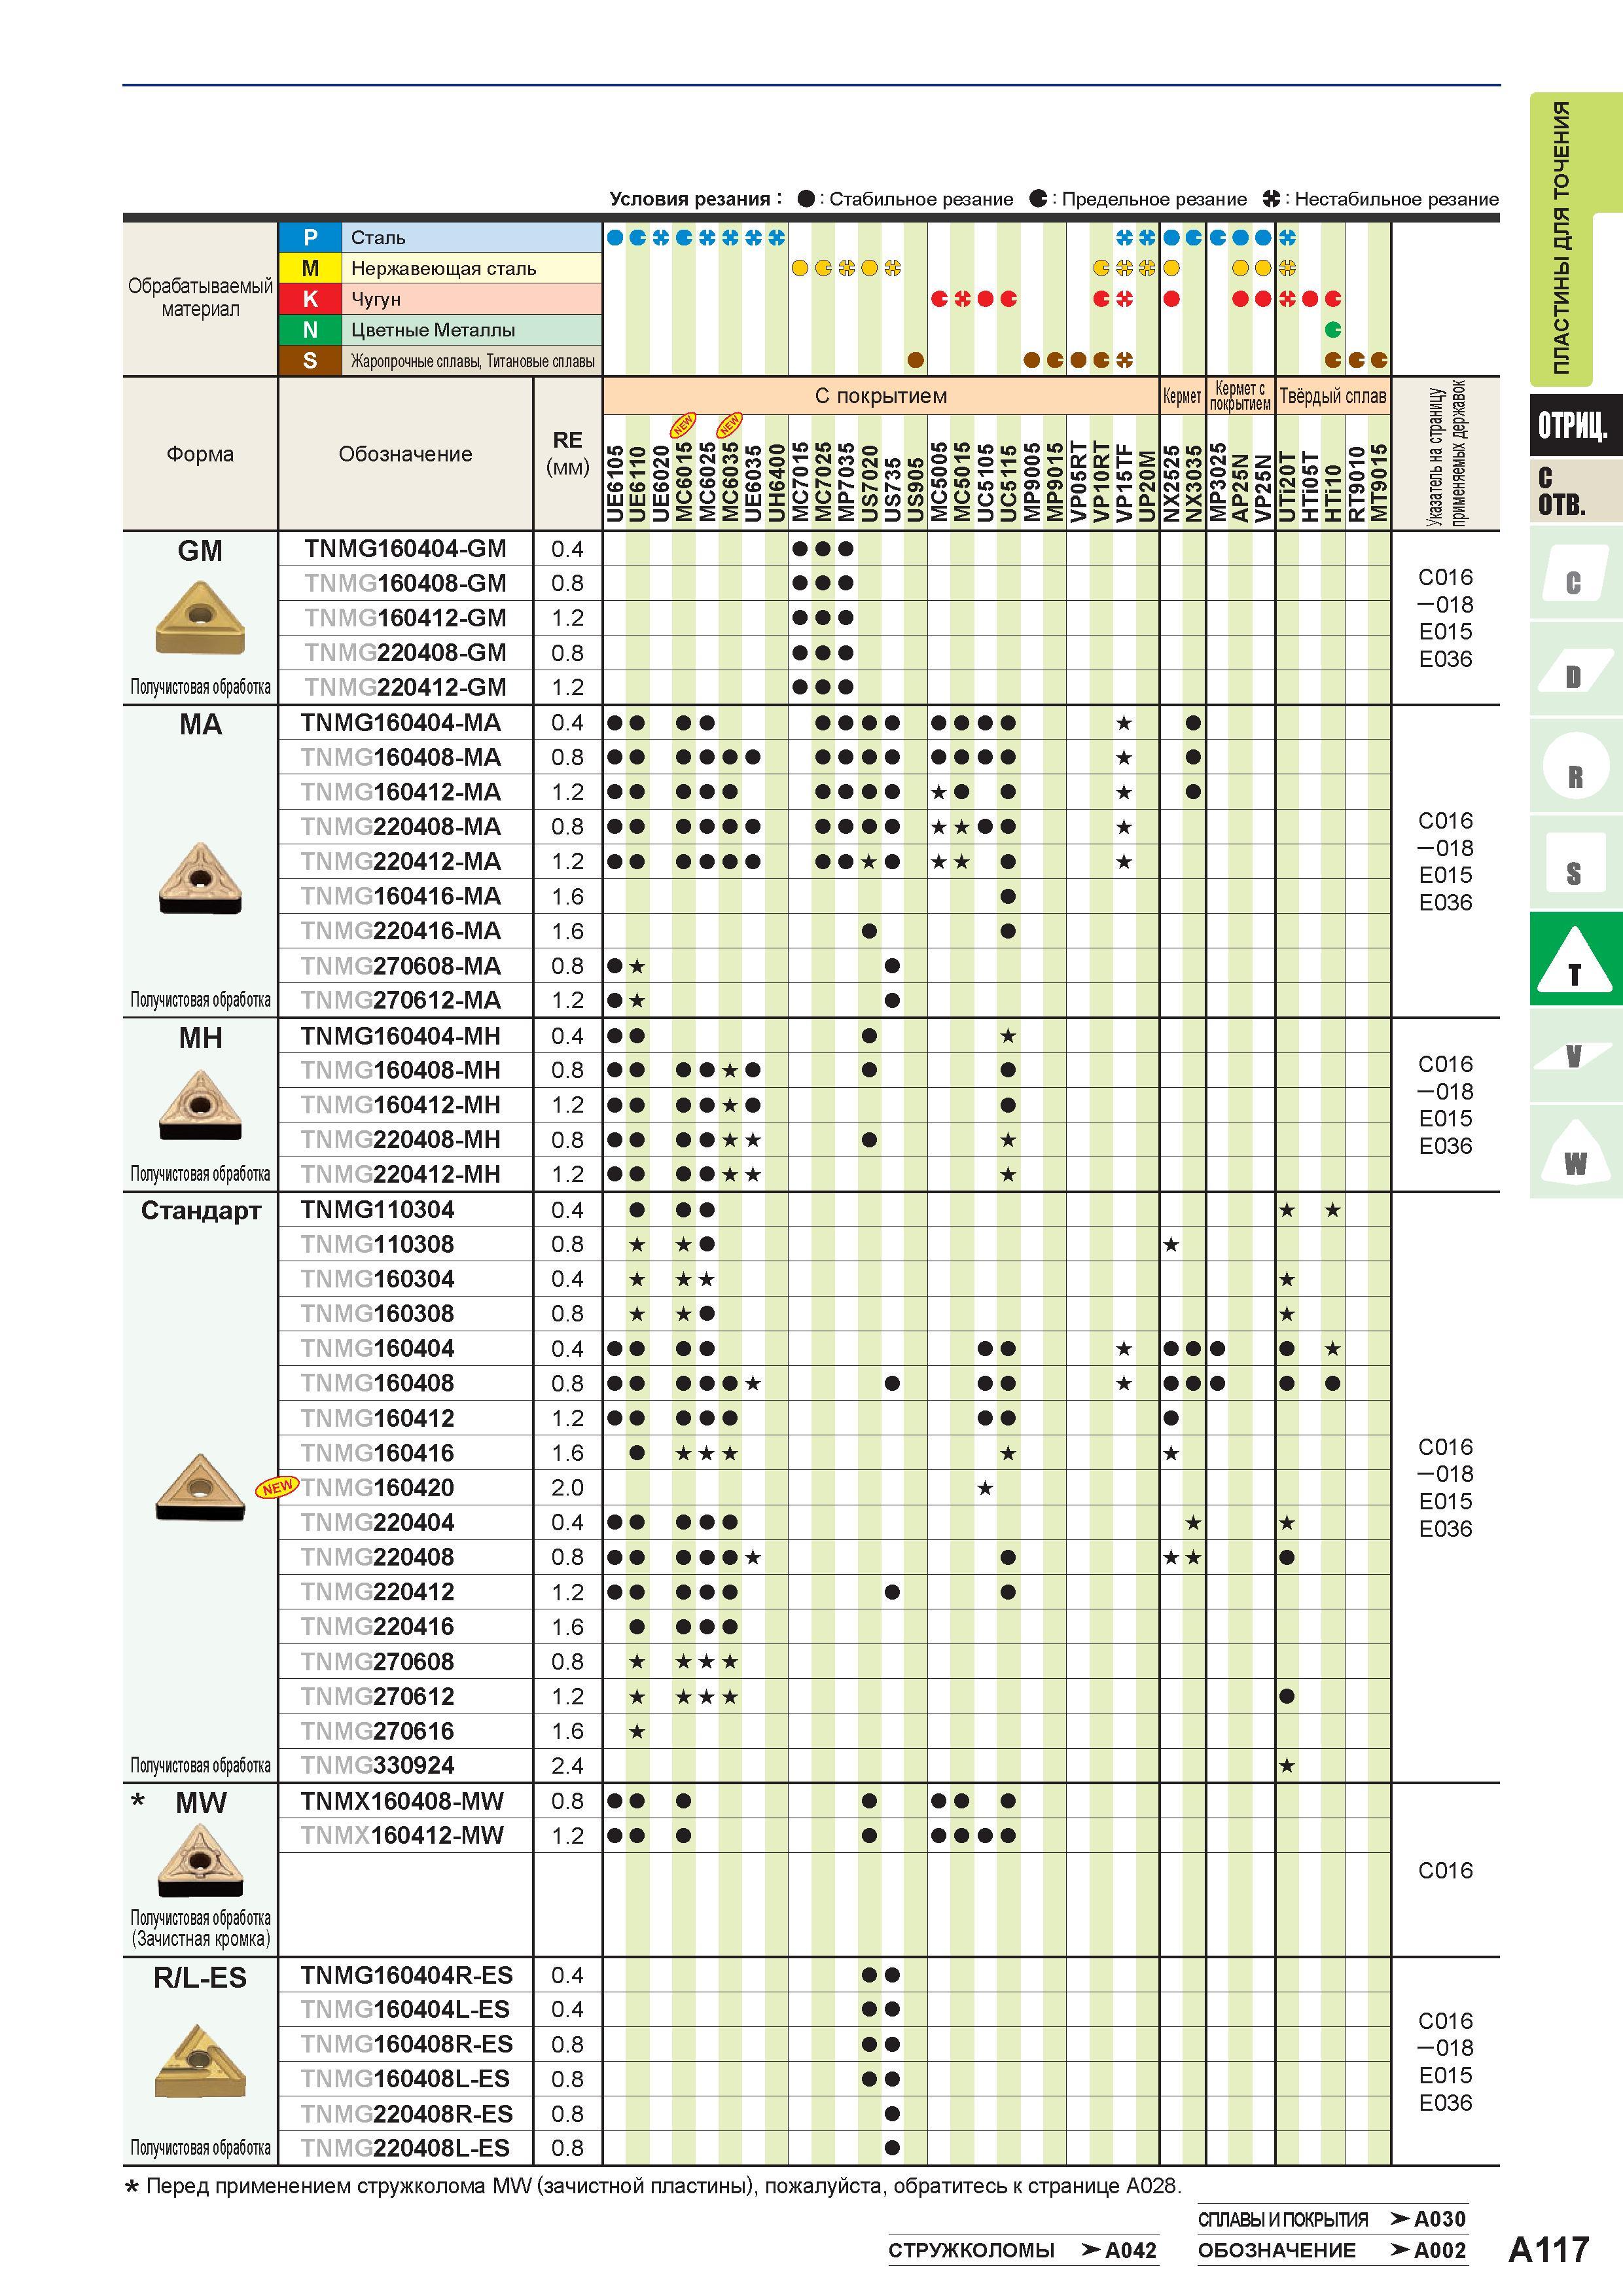Screen dimensions: 1623x2296
Task: Click the green N non-ferrous swatch
Action: pos(310,330)
